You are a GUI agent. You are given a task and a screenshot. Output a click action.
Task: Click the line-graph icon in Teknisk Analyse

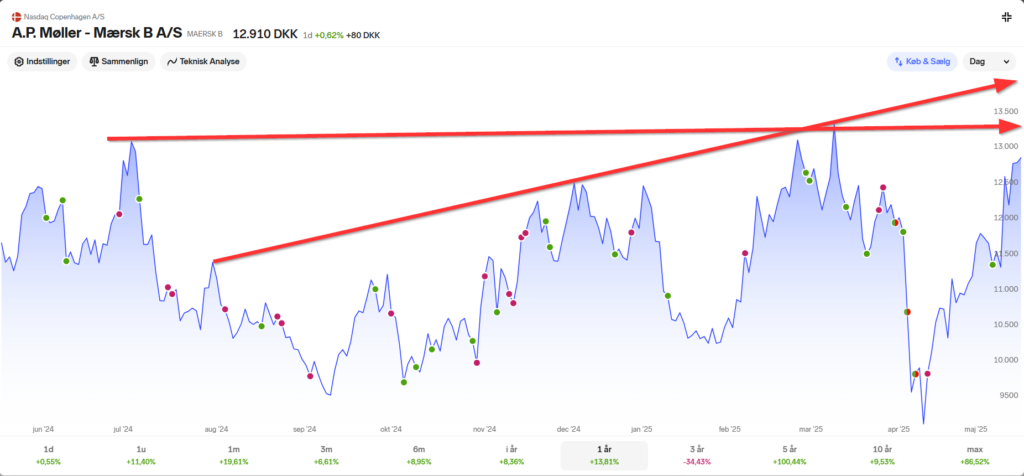click(x=172, y=62)
